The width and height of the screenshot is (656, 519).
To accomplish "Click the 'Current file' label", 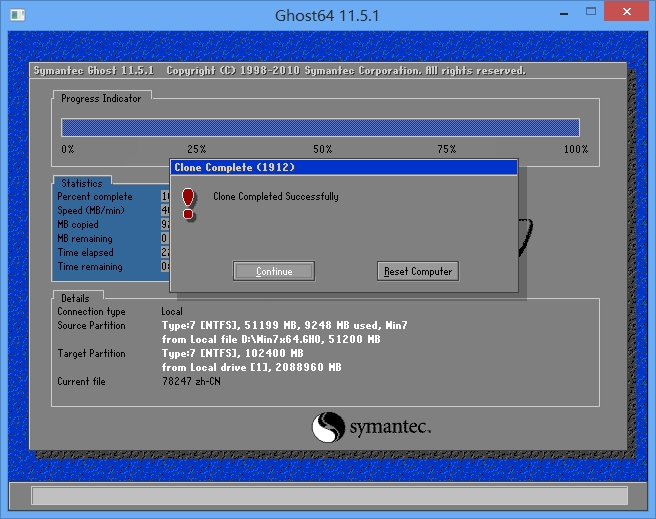I will pyautogui.click(x=81, y=381).
